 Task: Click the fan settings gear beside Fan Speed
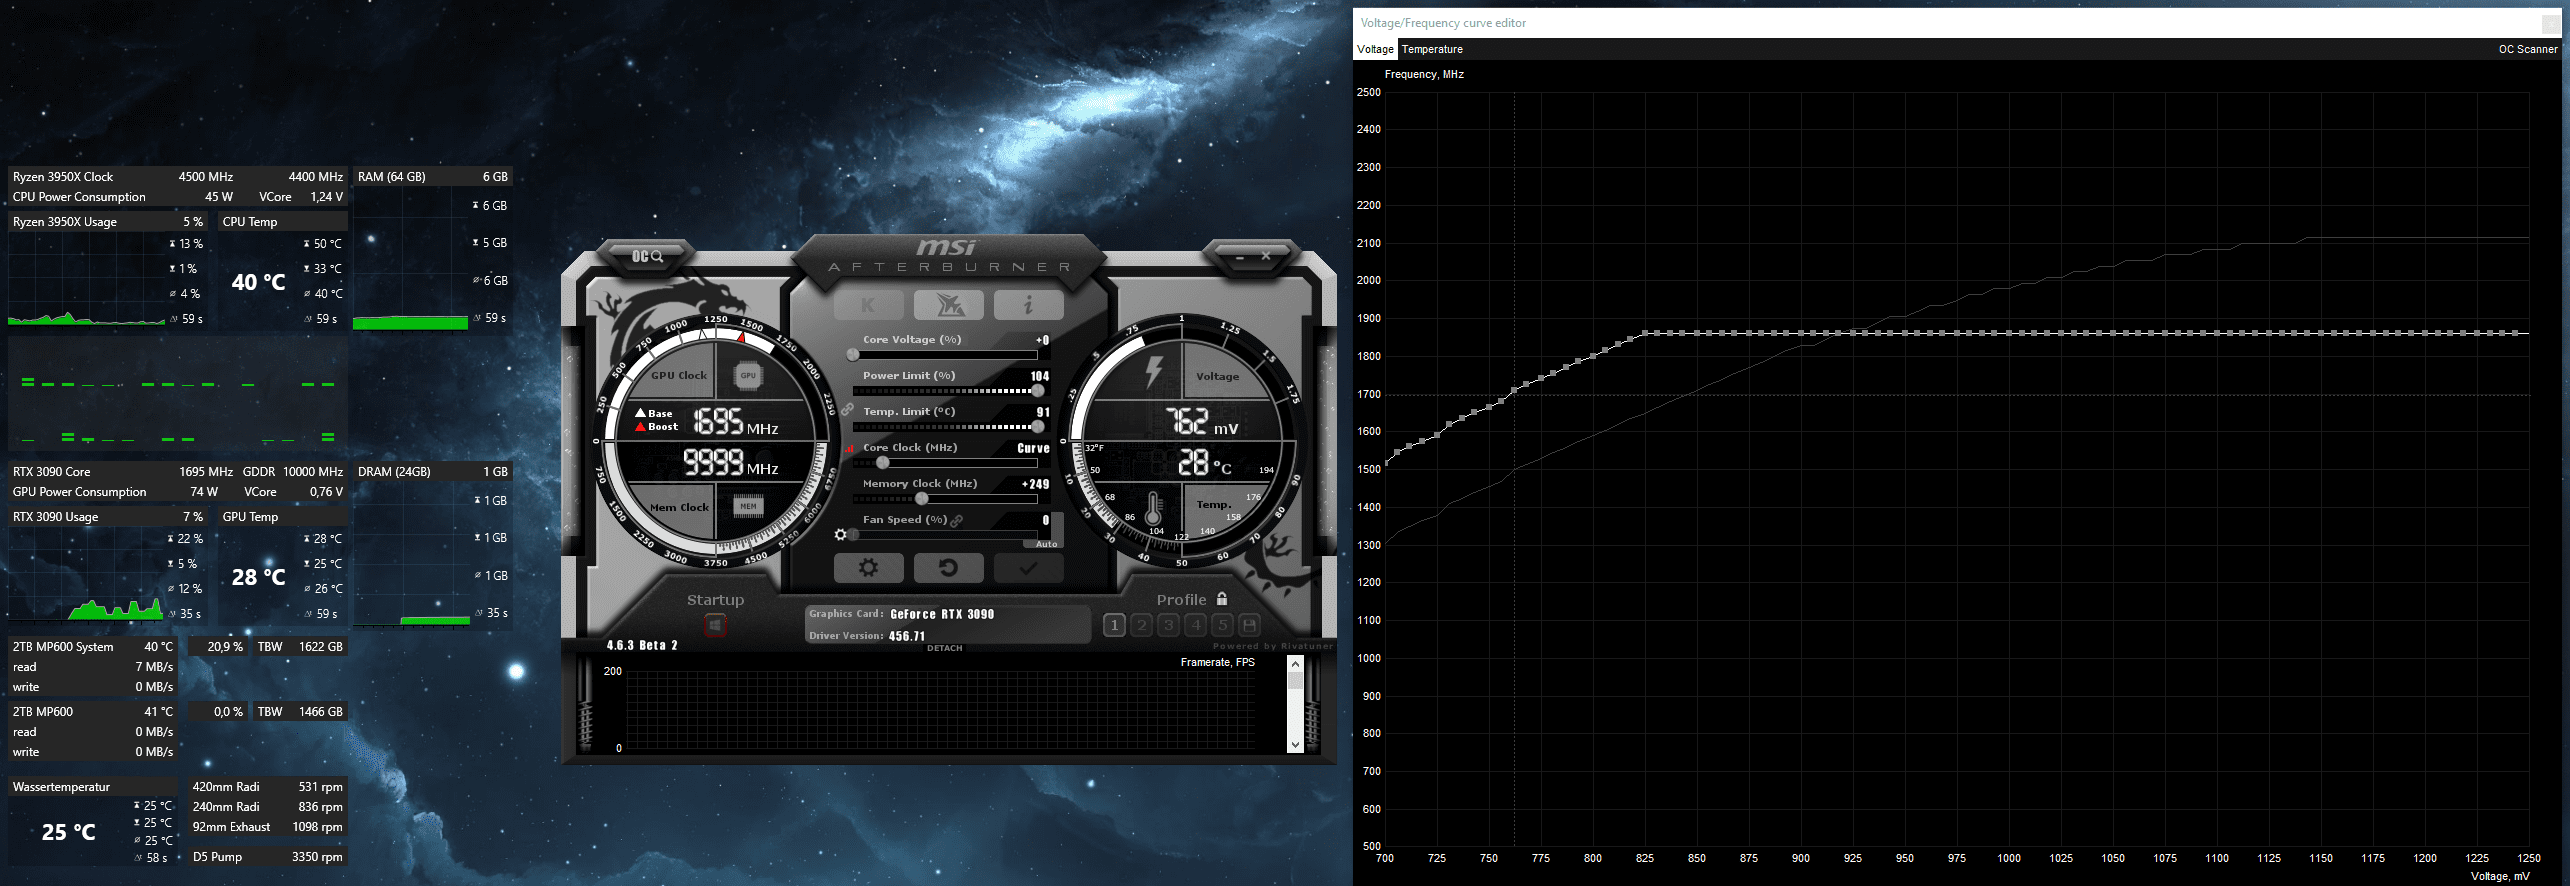(840, 535)
